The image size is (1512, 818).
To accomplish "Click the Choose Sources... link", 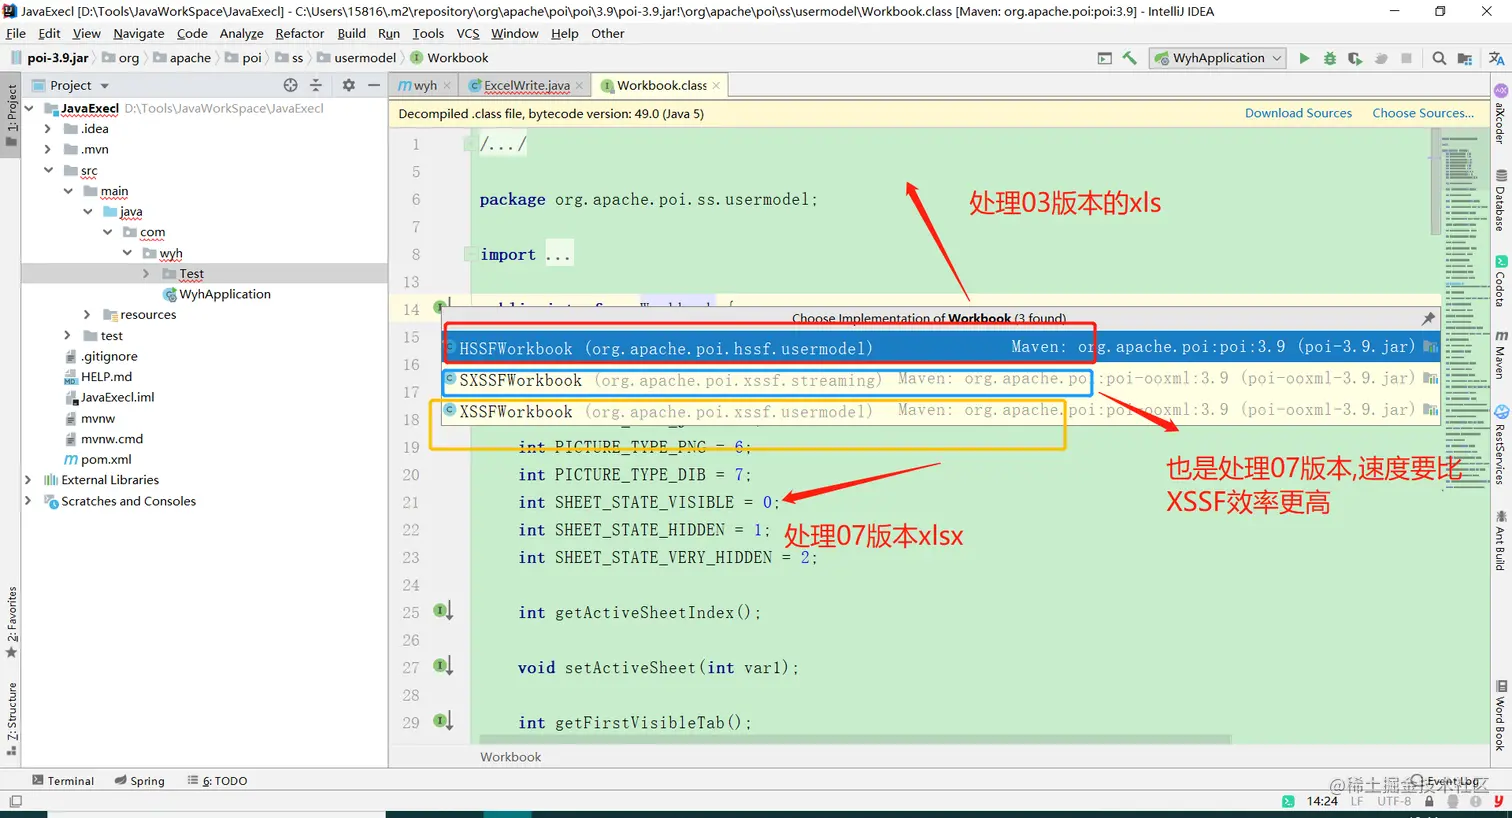I will pyautogui.click(x=1423, y=113).
